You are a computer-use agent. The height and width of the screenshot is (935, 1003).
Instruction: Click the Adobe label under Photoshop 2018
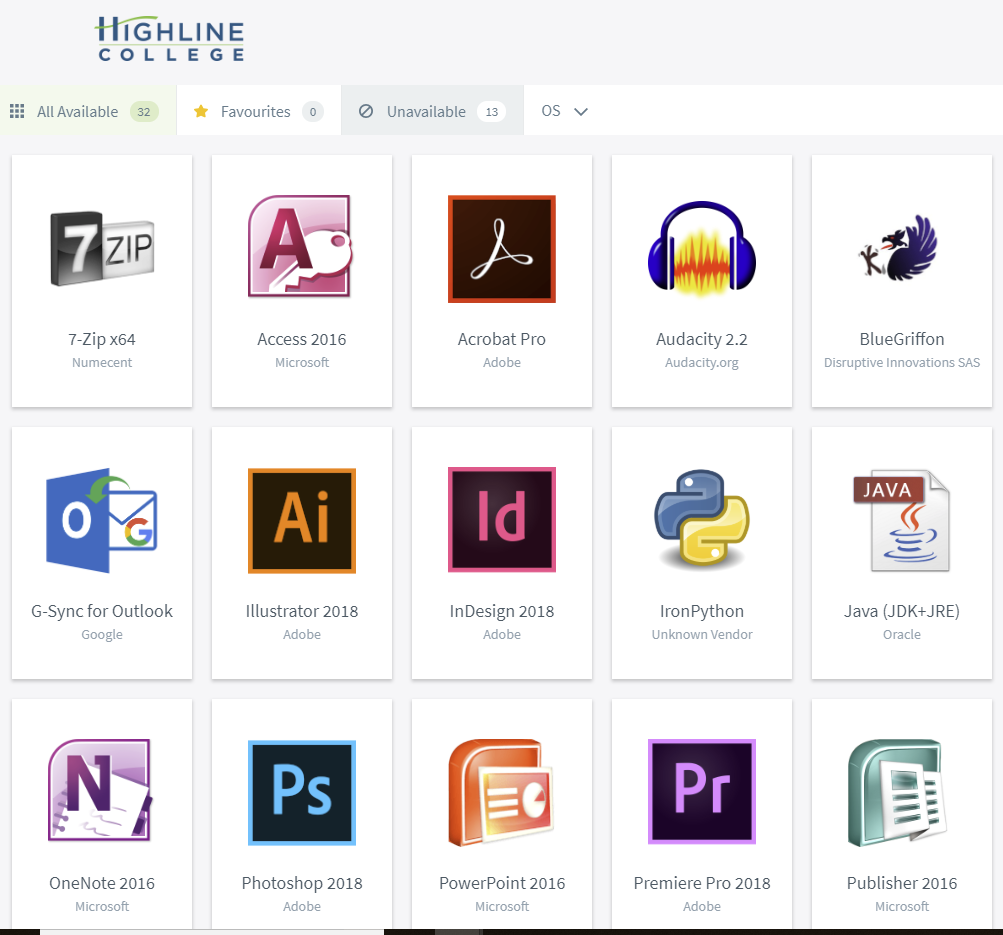coord(302,906)
